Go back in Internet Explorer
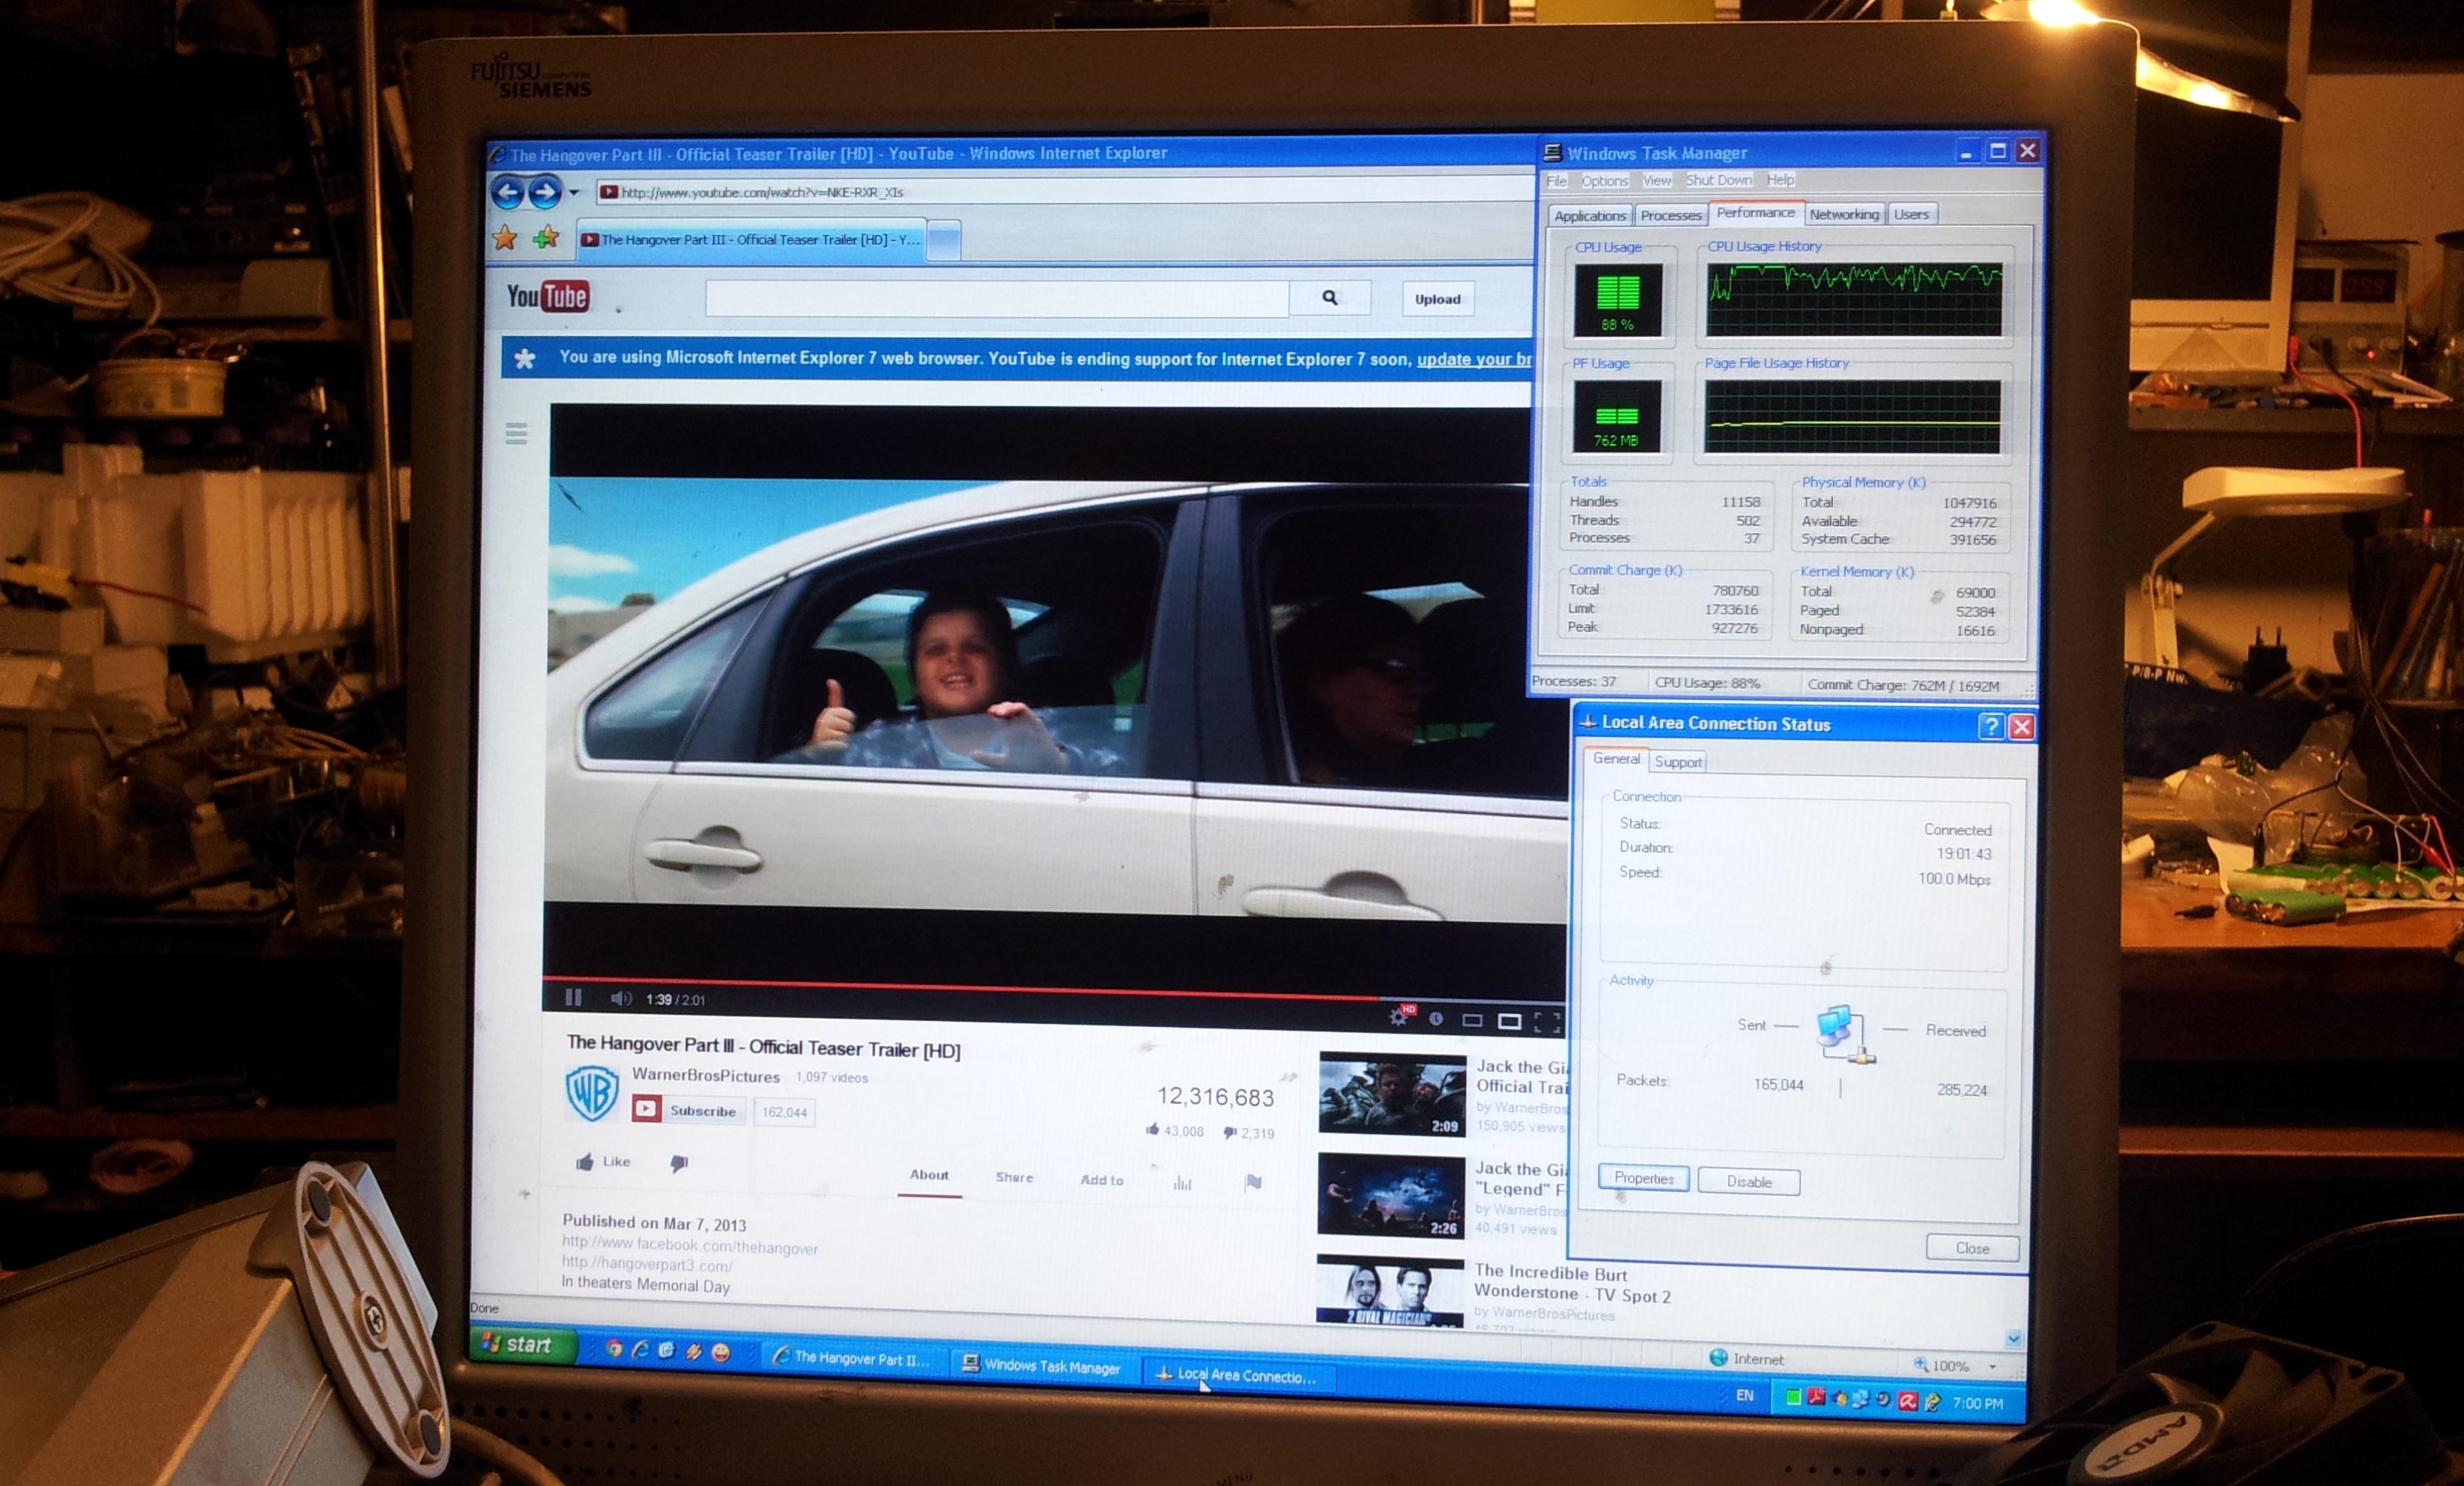Viewport: 2464px width, 1486px height. tap(507, 192)
